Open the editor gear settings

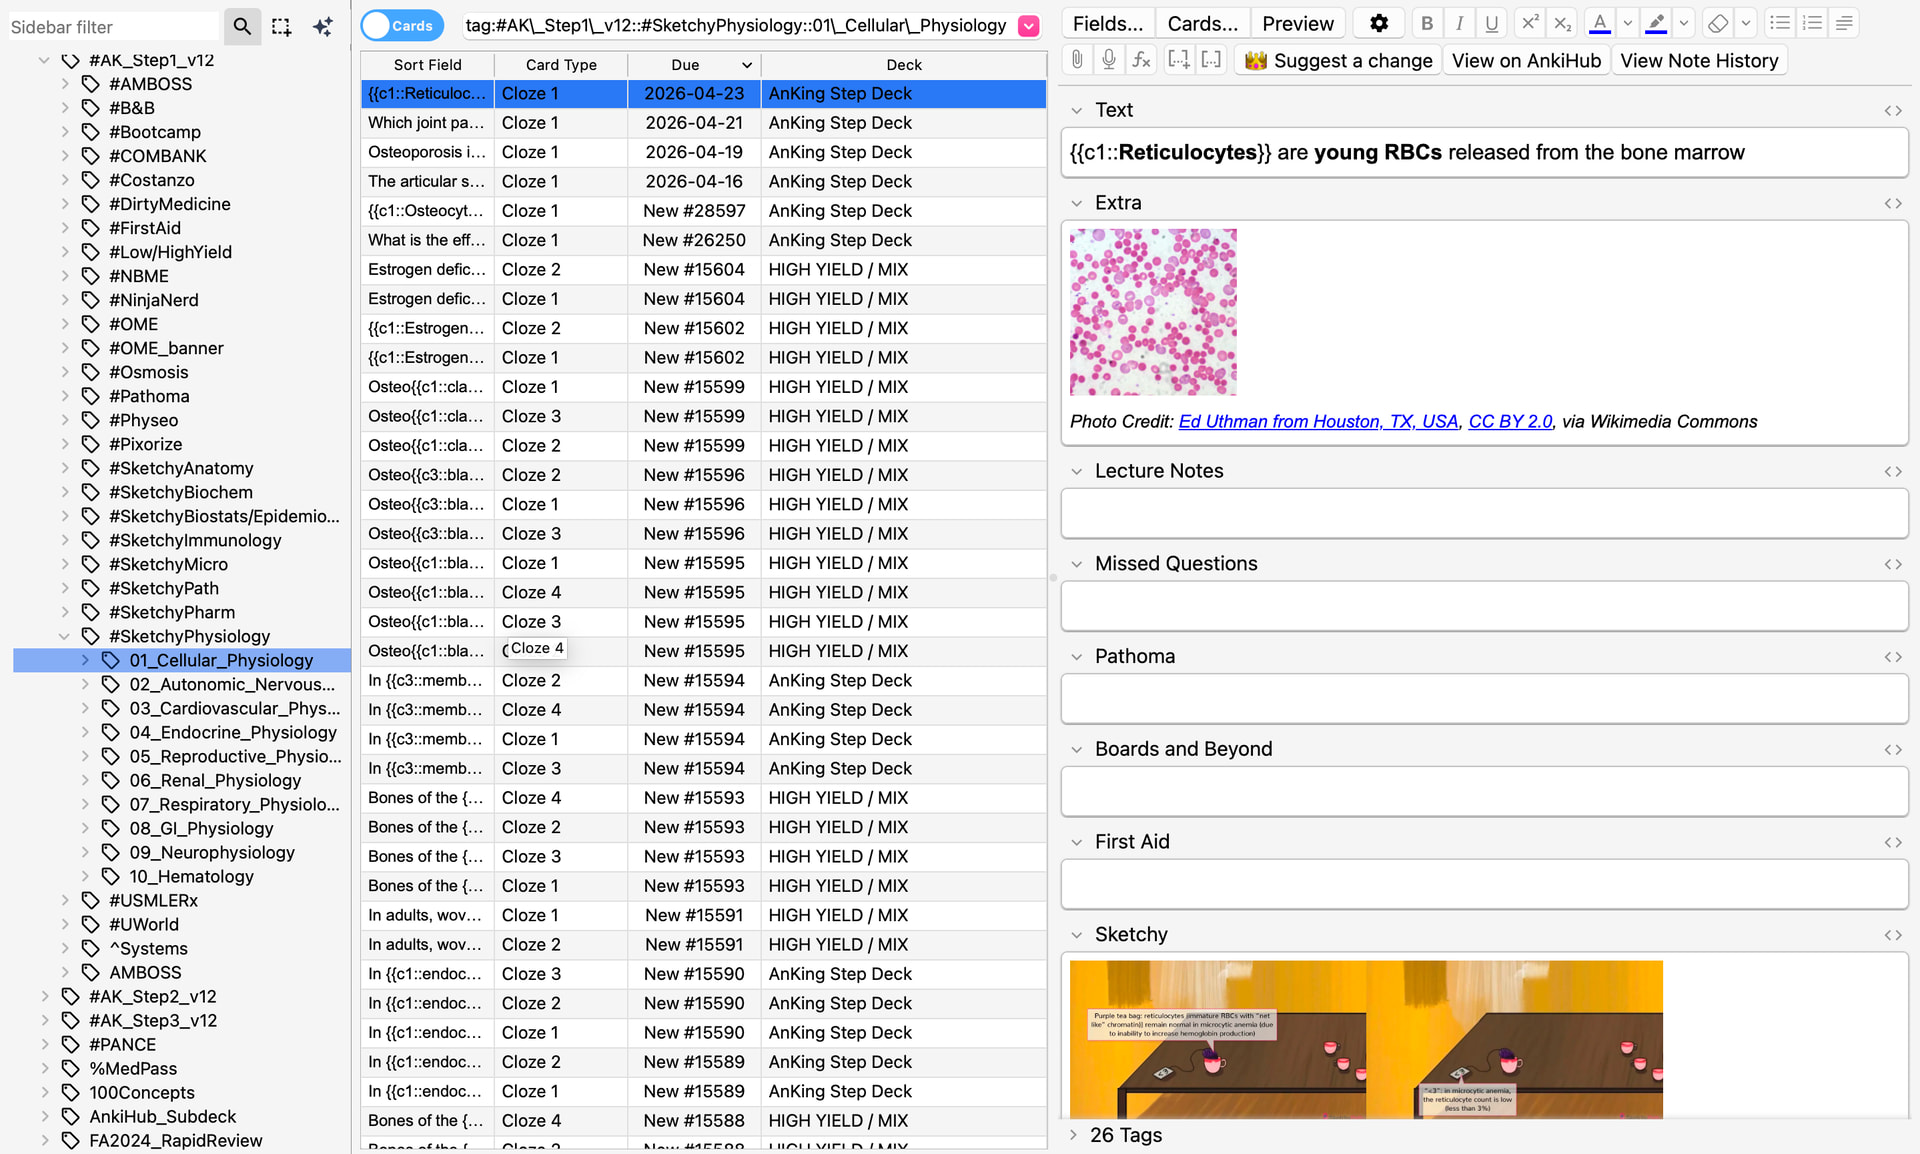click(x=1379, y=23)
